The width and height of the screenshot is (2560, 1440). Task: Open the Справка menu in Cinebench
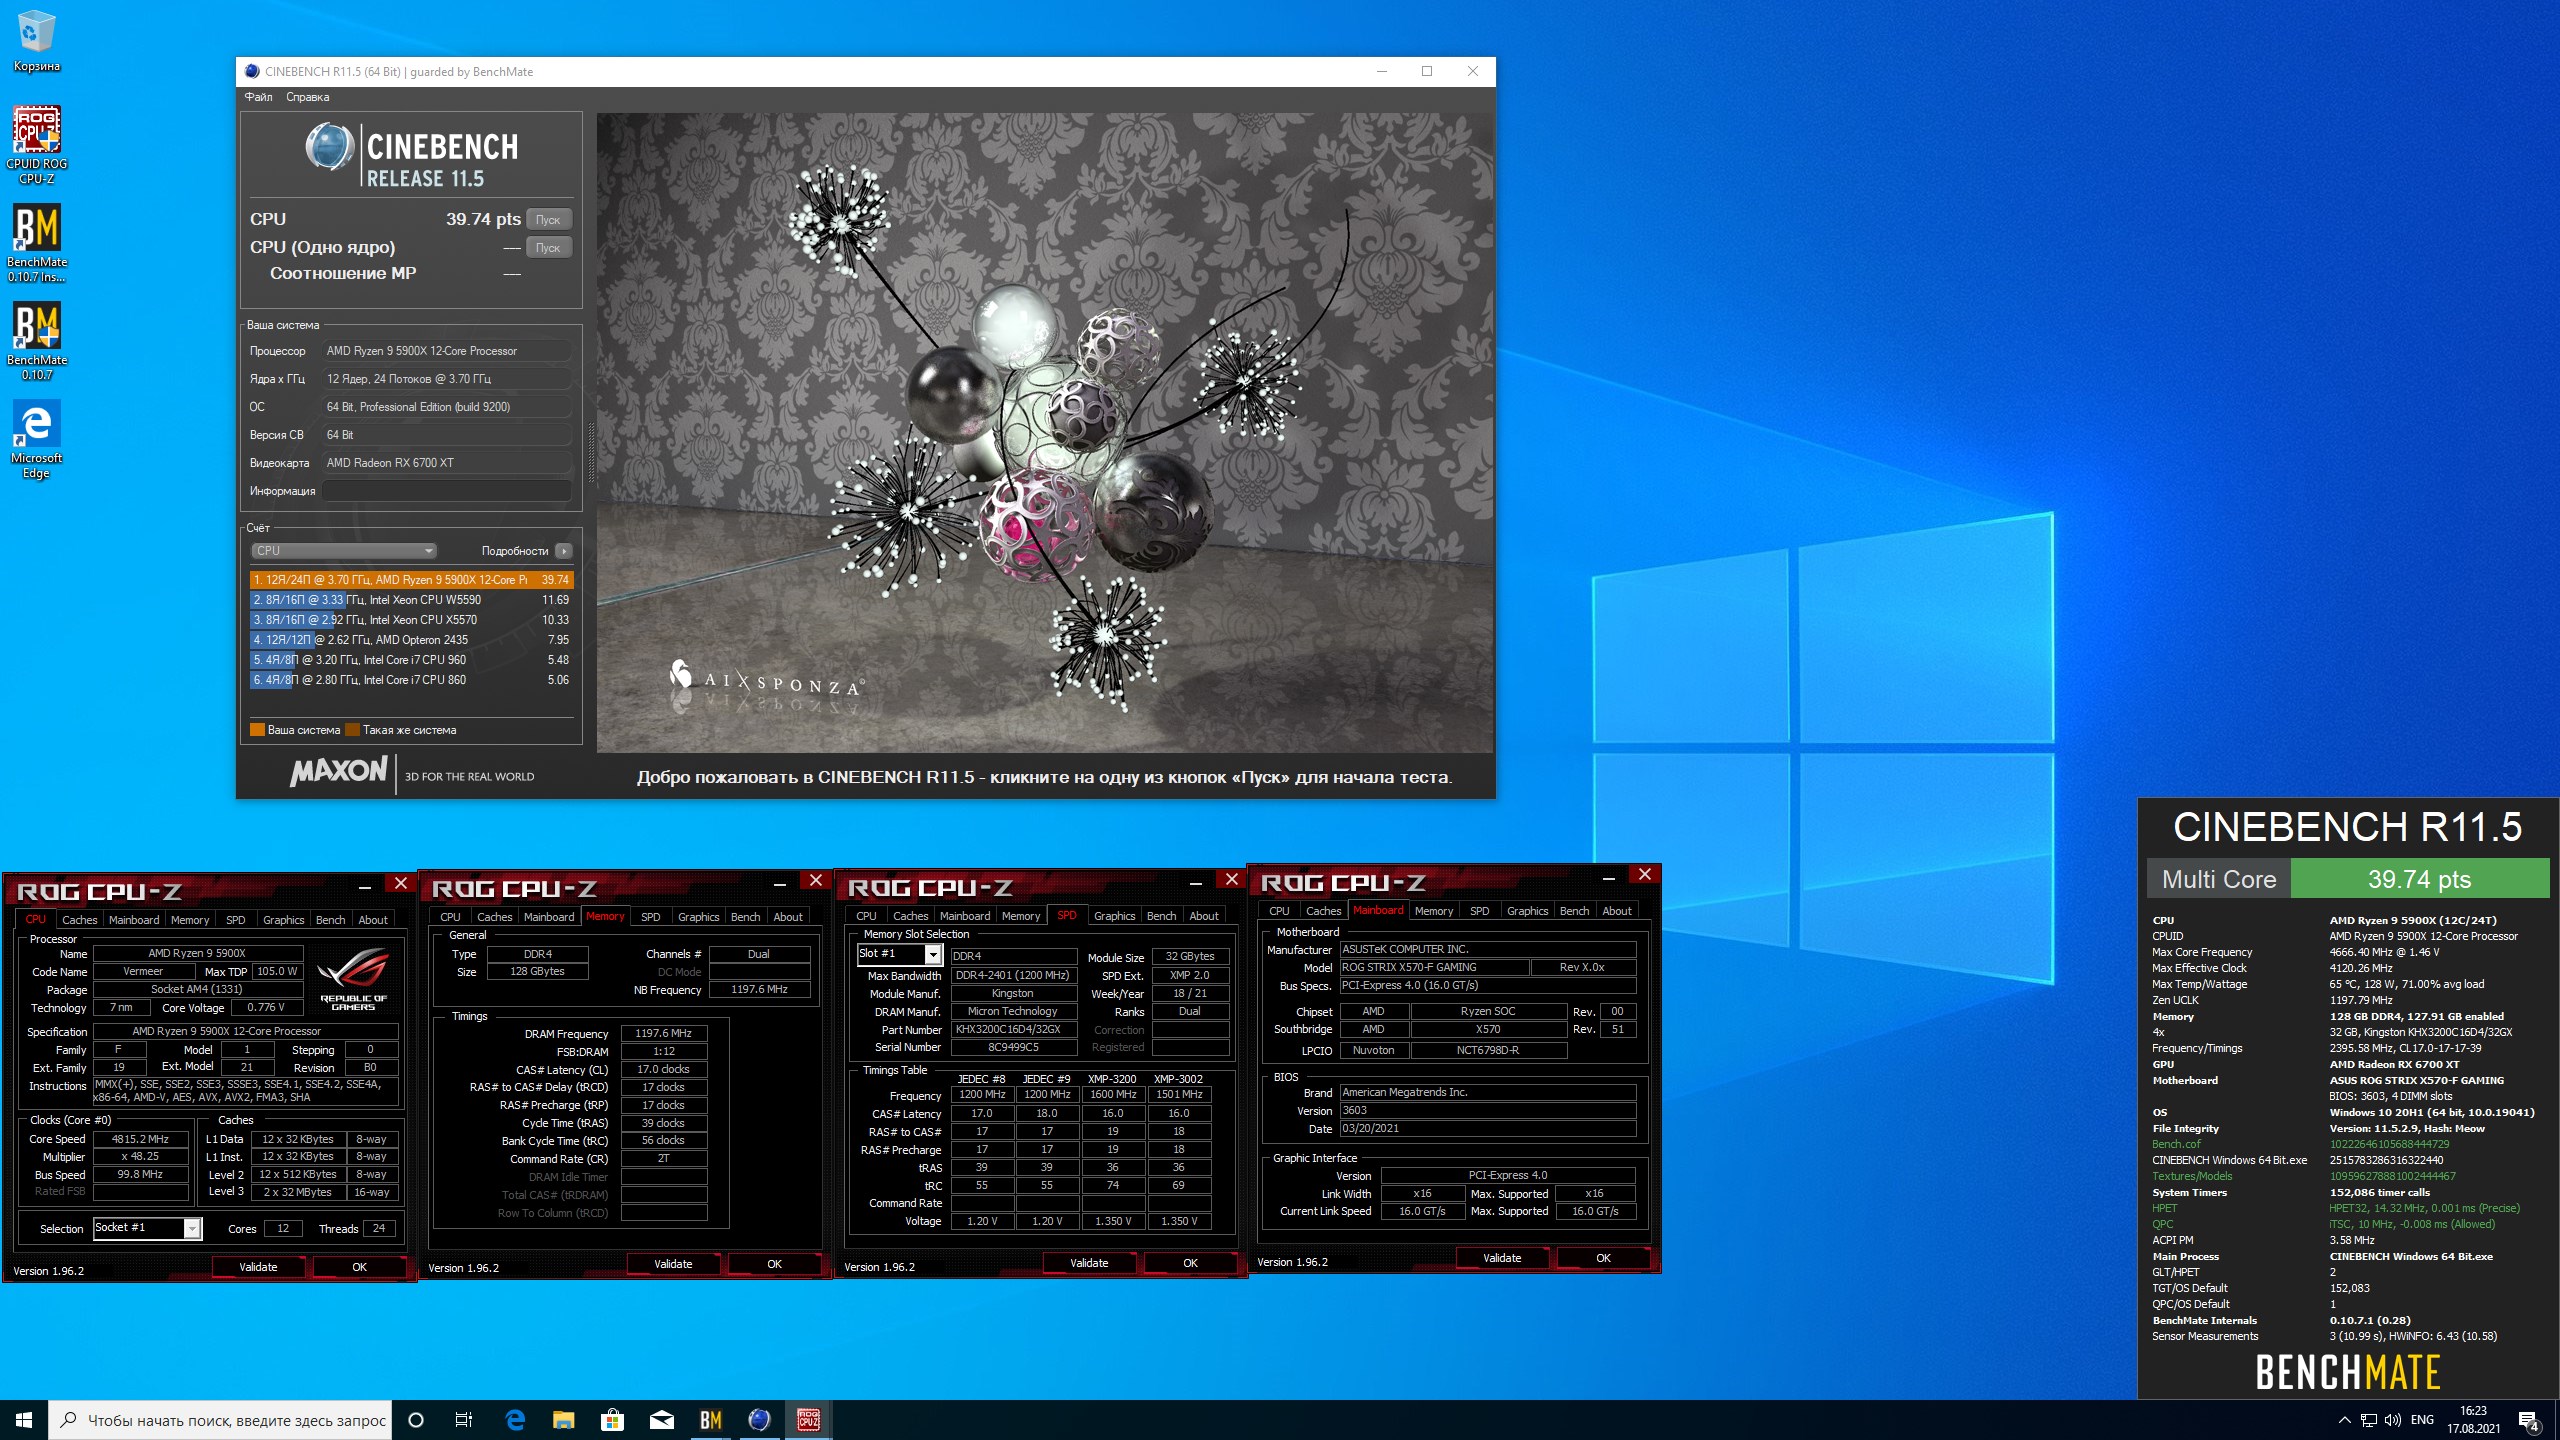tap(307, 97)
